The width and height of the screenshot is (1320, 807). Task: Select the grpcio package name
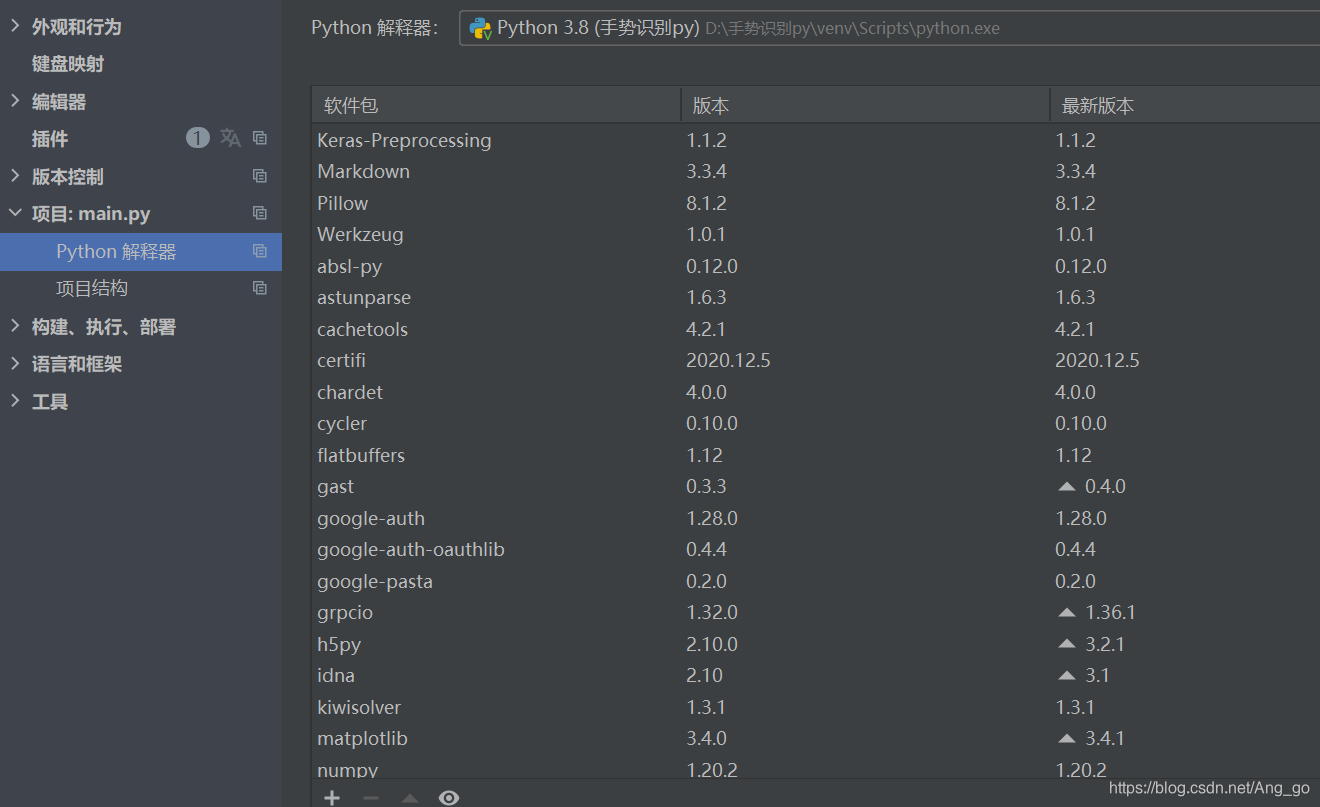click(x=345, y=613)
